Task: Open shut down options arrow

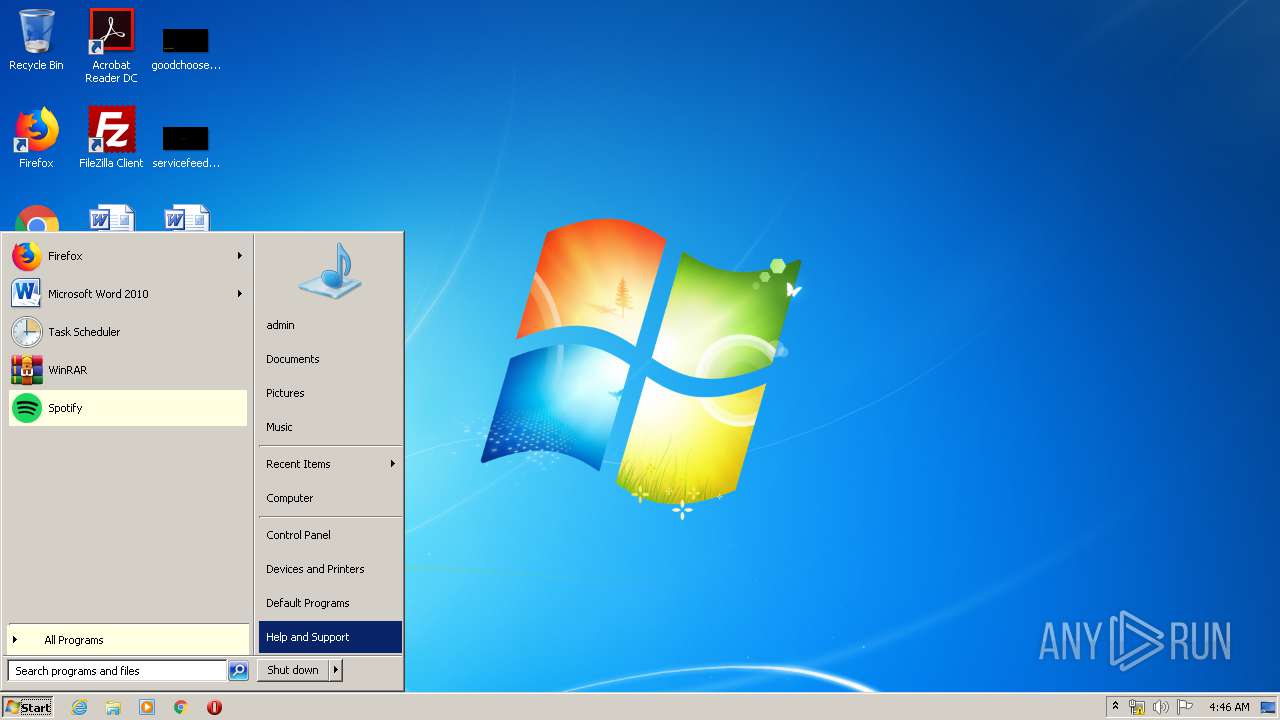Action: 336,670
